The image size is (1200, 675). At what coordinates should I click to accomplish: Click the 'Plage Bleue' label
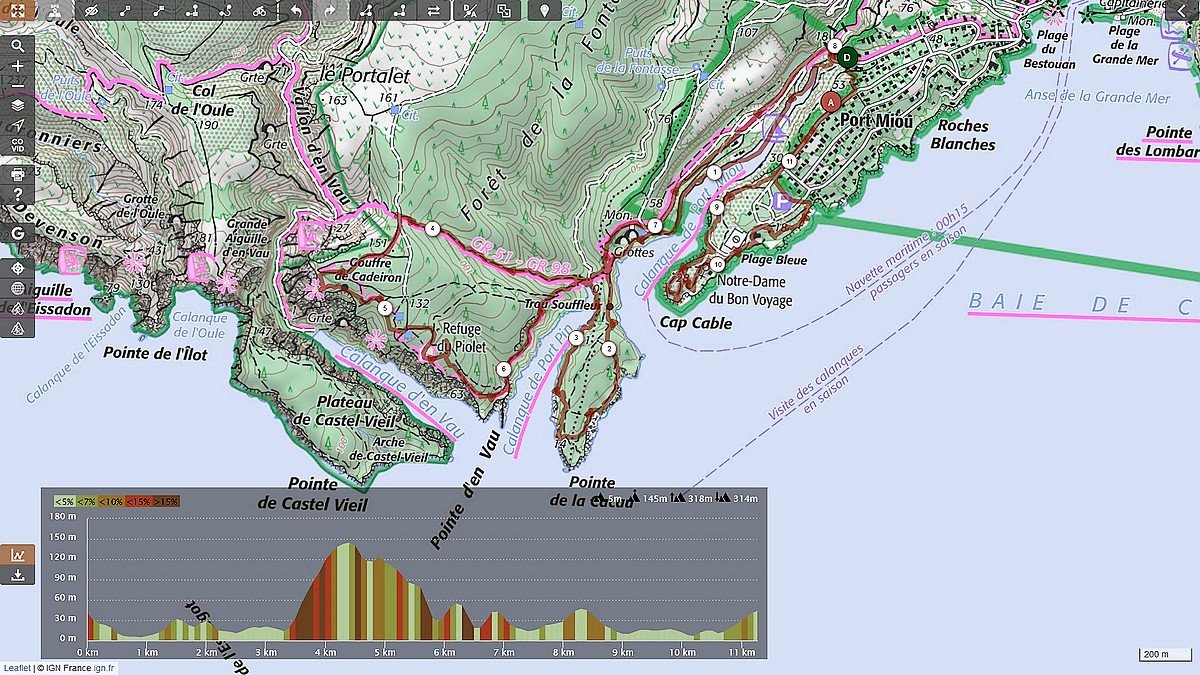774,260
